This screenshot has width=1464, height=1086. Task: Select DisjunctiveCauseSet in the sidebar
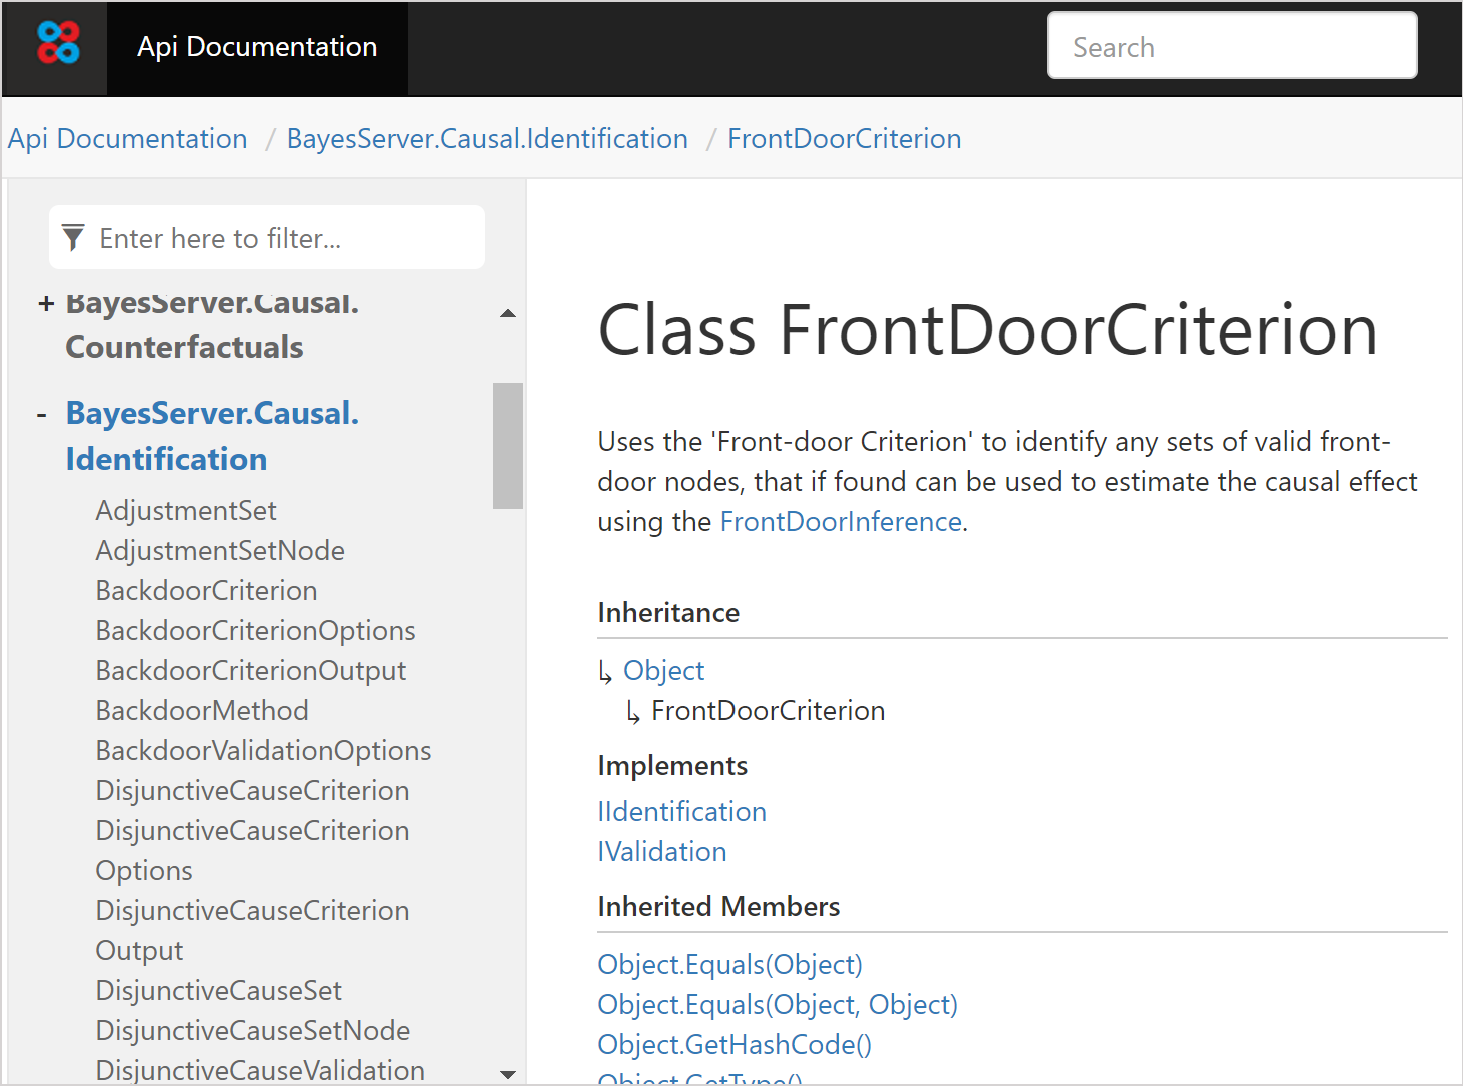point(218,991)
